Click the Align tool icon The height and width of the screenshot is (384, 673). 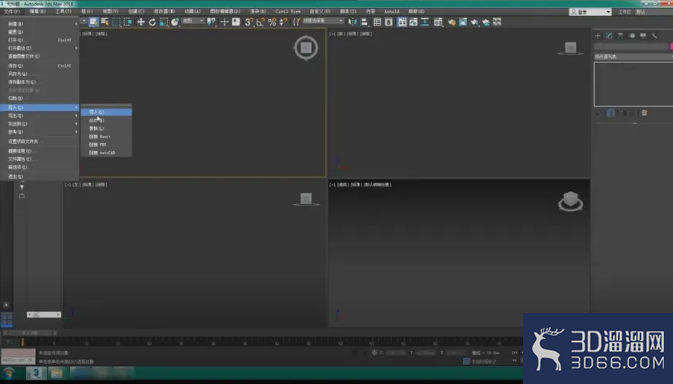pyautogui.click(x=364, y=22)
